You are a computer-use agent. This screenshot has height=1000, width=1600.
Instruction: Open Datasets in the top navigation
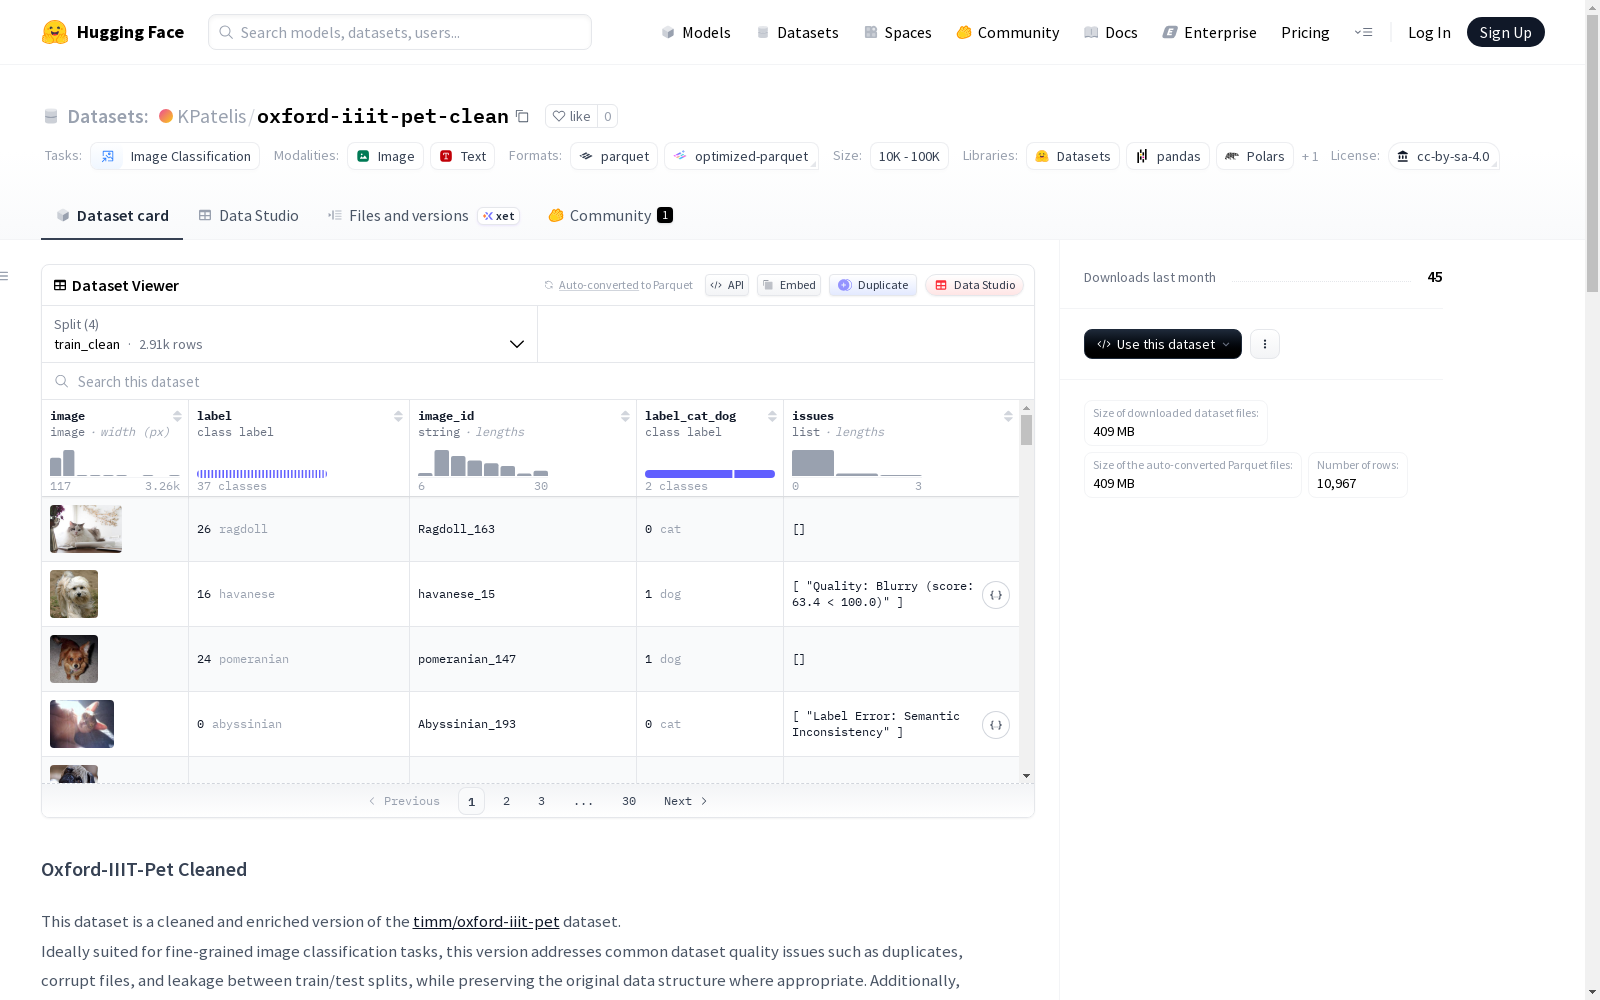point(797,32)
